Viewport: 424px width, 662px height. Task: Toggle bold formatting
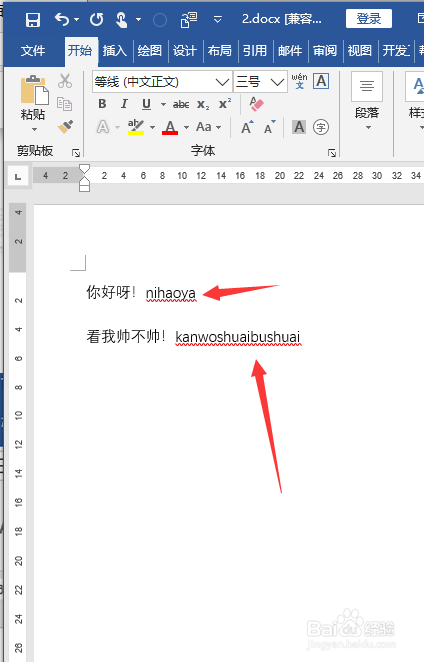point(102,104)
